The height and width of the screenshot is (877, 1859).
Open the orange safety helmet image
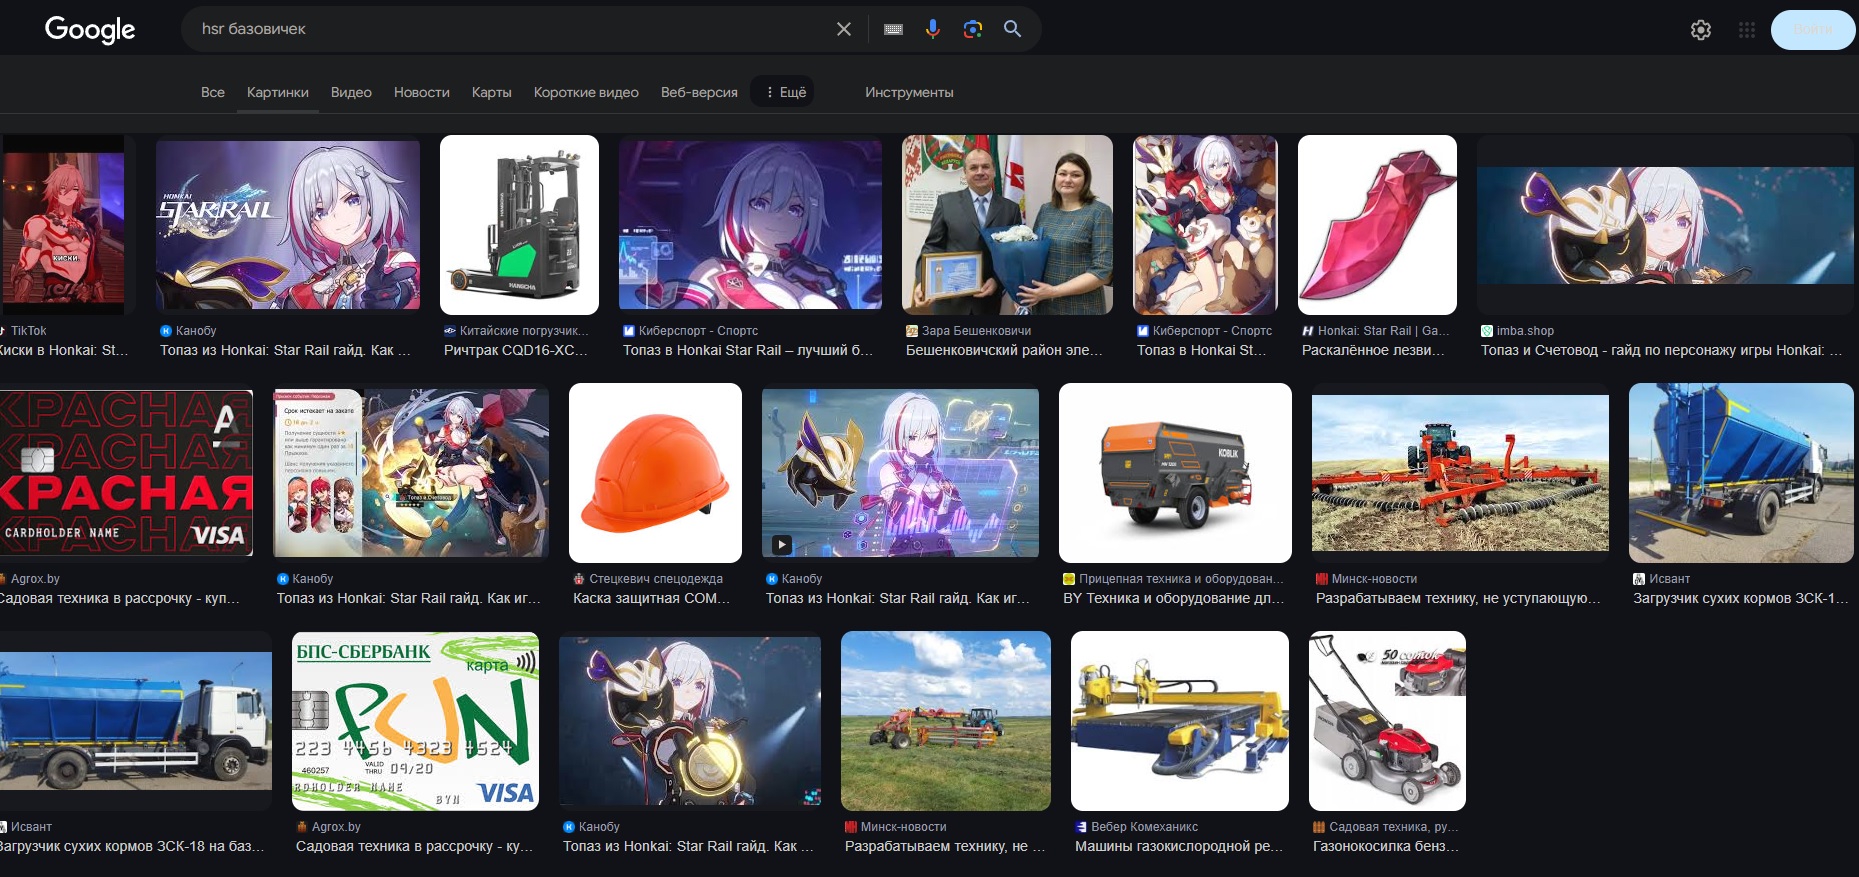(655, 473)
